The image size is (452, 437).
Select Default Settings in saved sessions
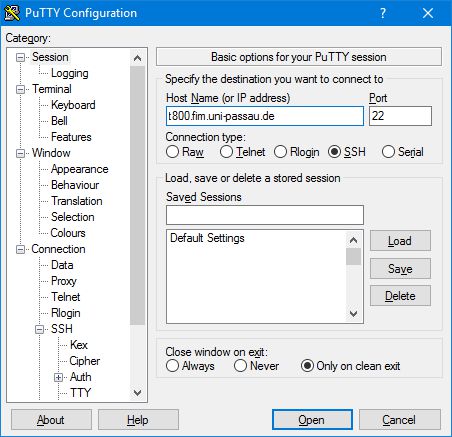(x=207, y=238)
